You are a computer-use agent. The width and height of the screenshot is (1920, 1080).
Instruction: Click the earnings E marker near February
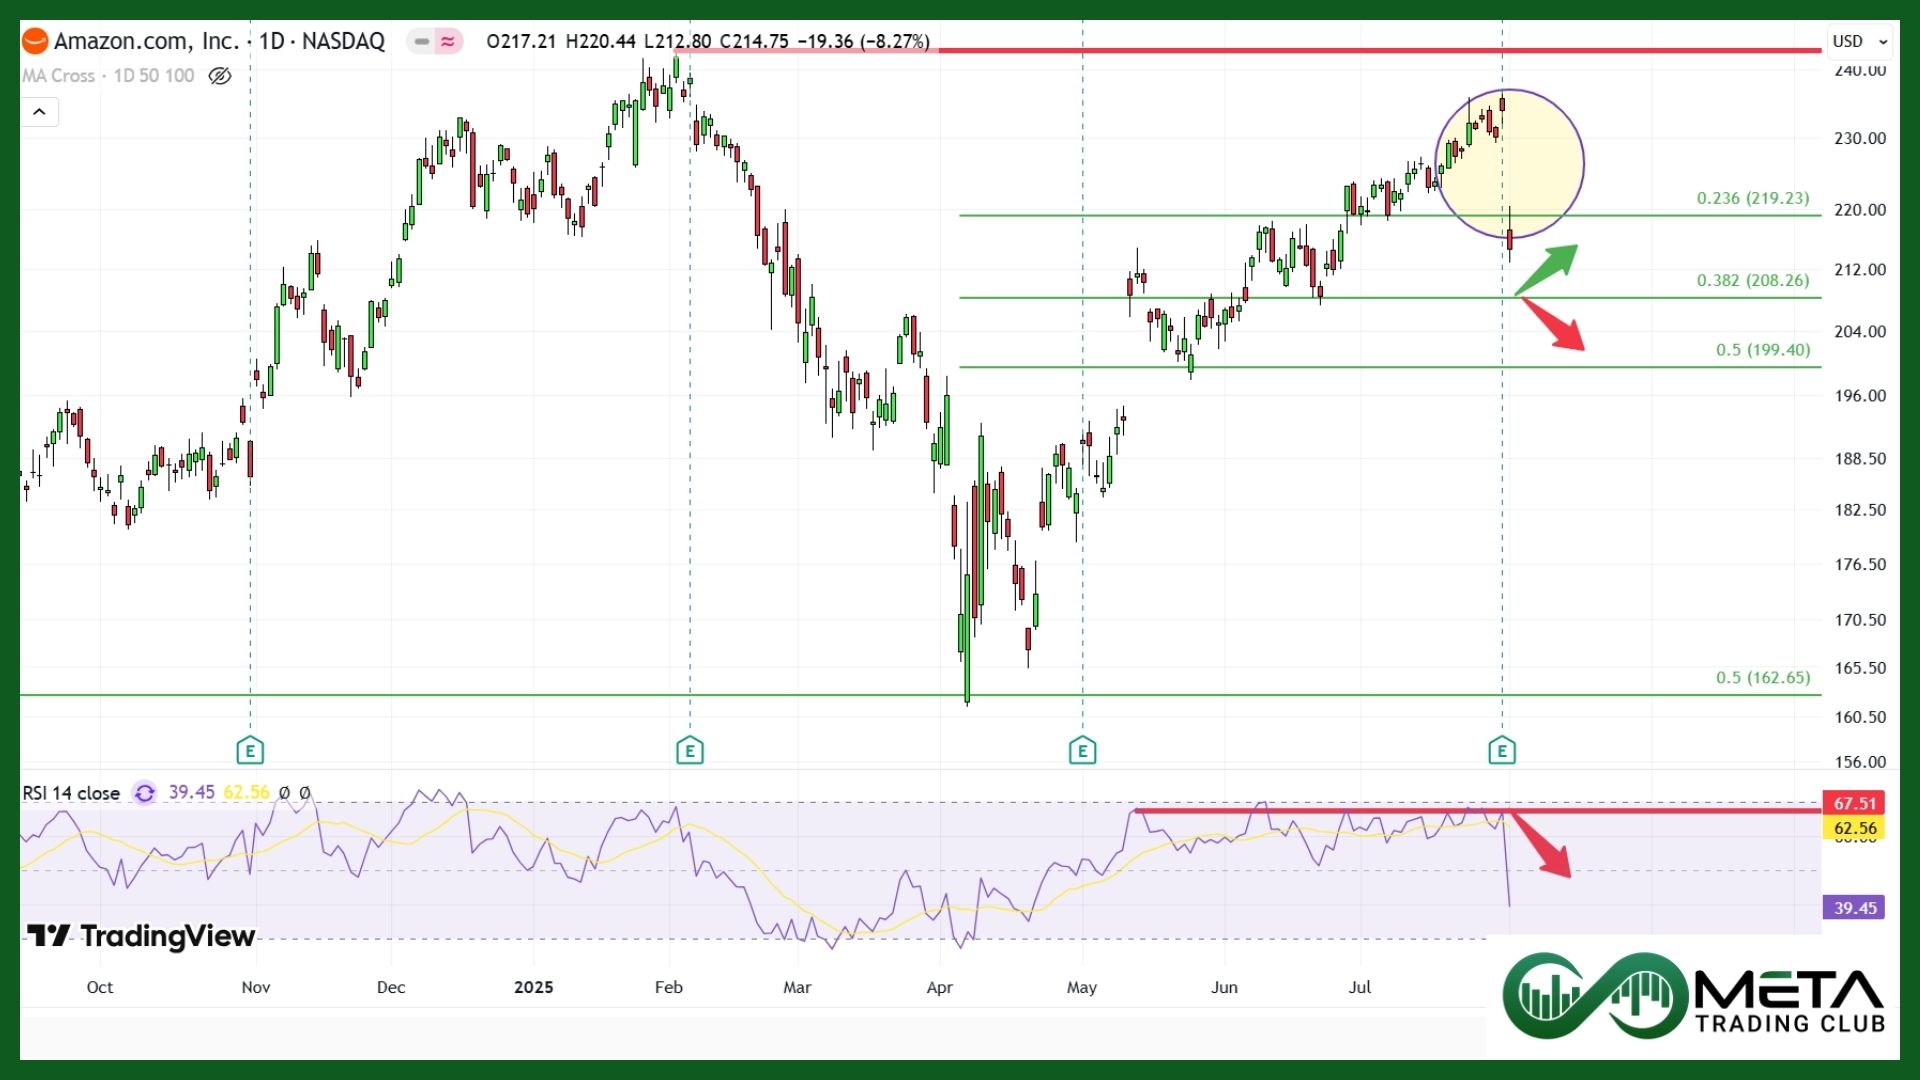tap(689, 750)
